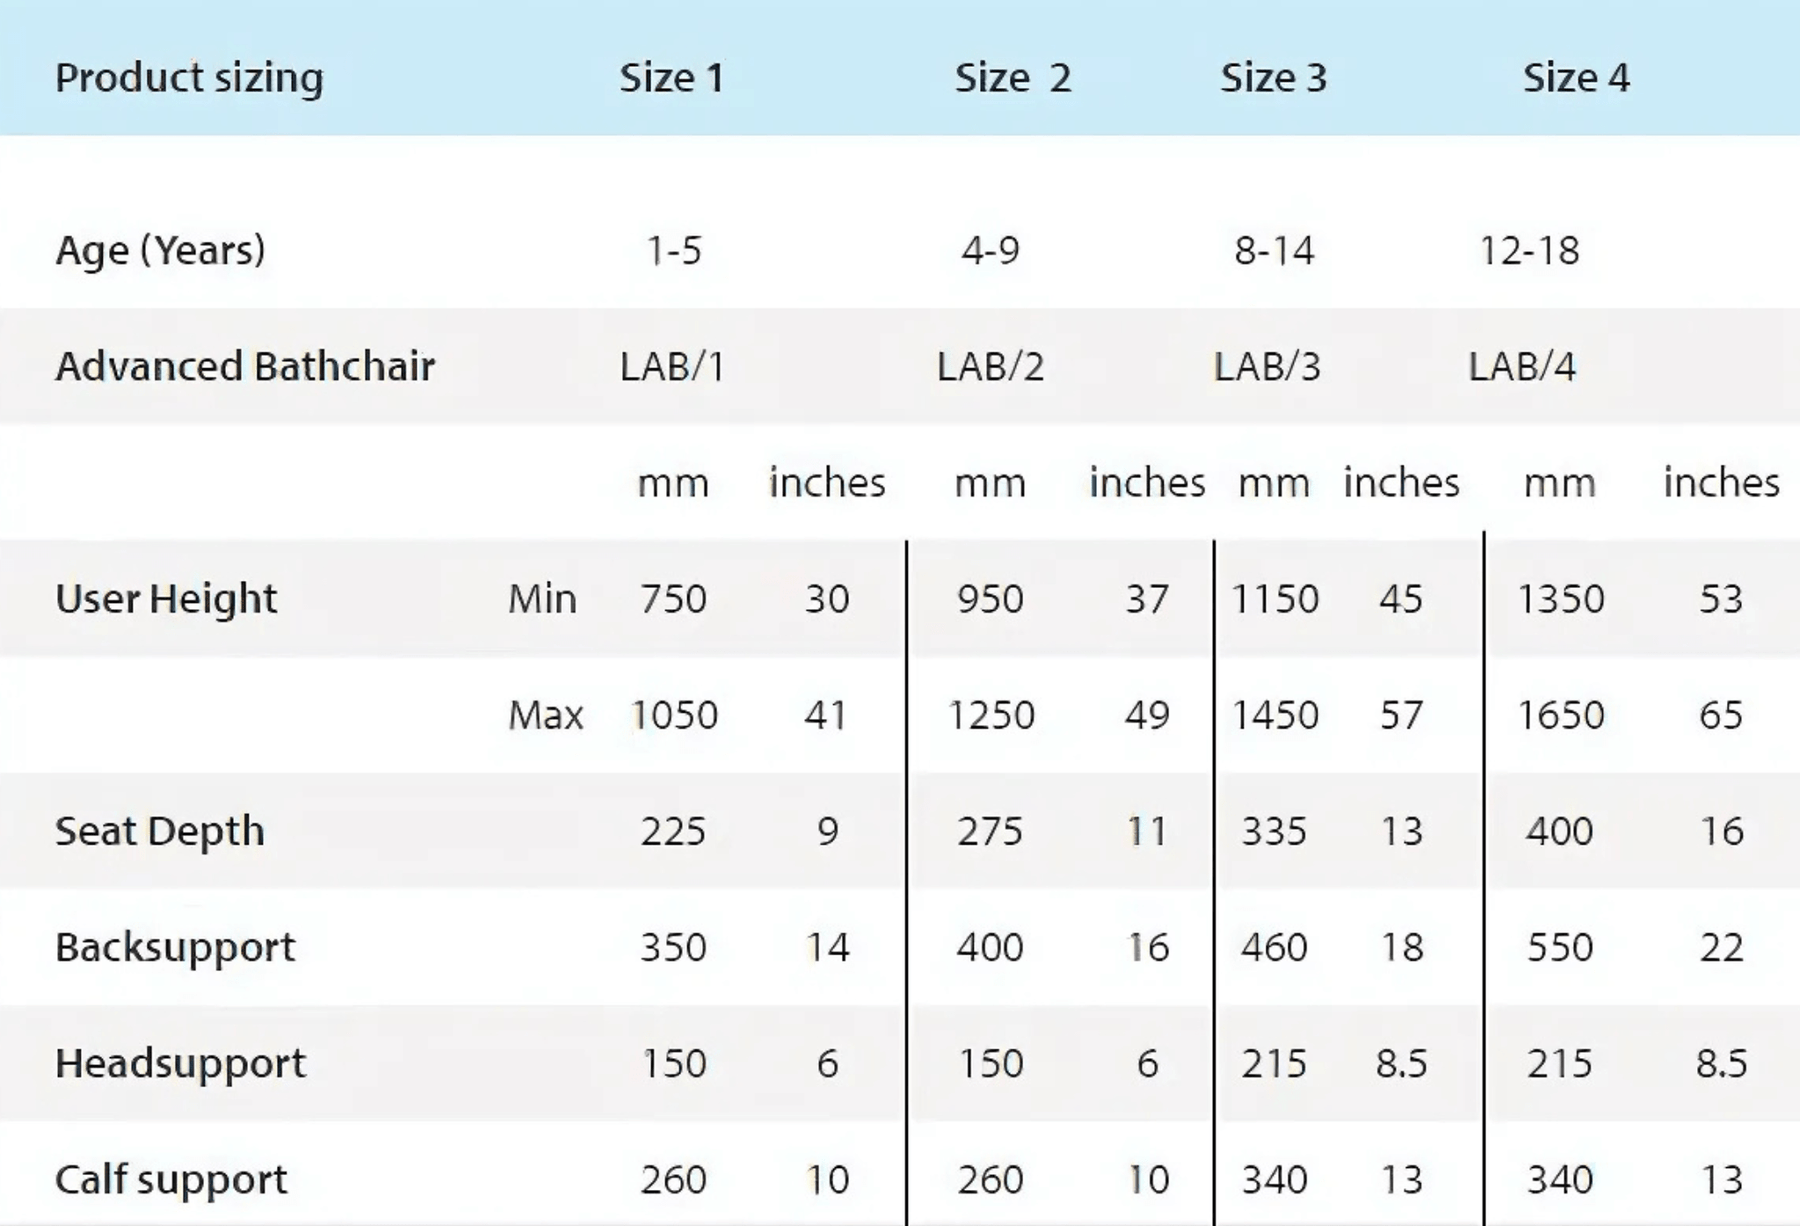Select the Size 2 column header
This screenshot has width=1800, height=1226.
pos(1012,78)
